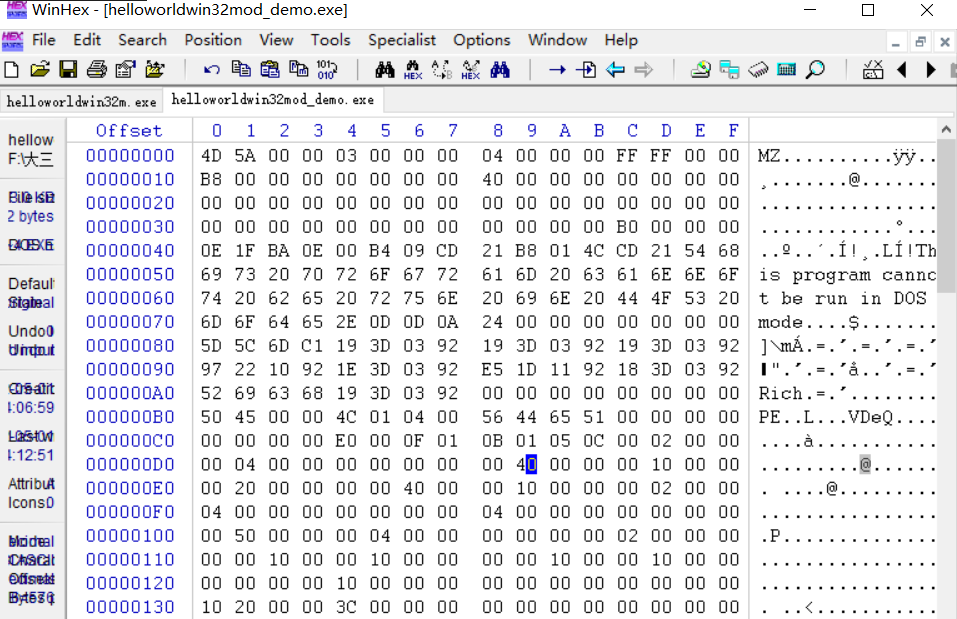This screenshot has height=619, width=957.
Task: Click the Find Text binoculars icon
Action: click(385, 70)
